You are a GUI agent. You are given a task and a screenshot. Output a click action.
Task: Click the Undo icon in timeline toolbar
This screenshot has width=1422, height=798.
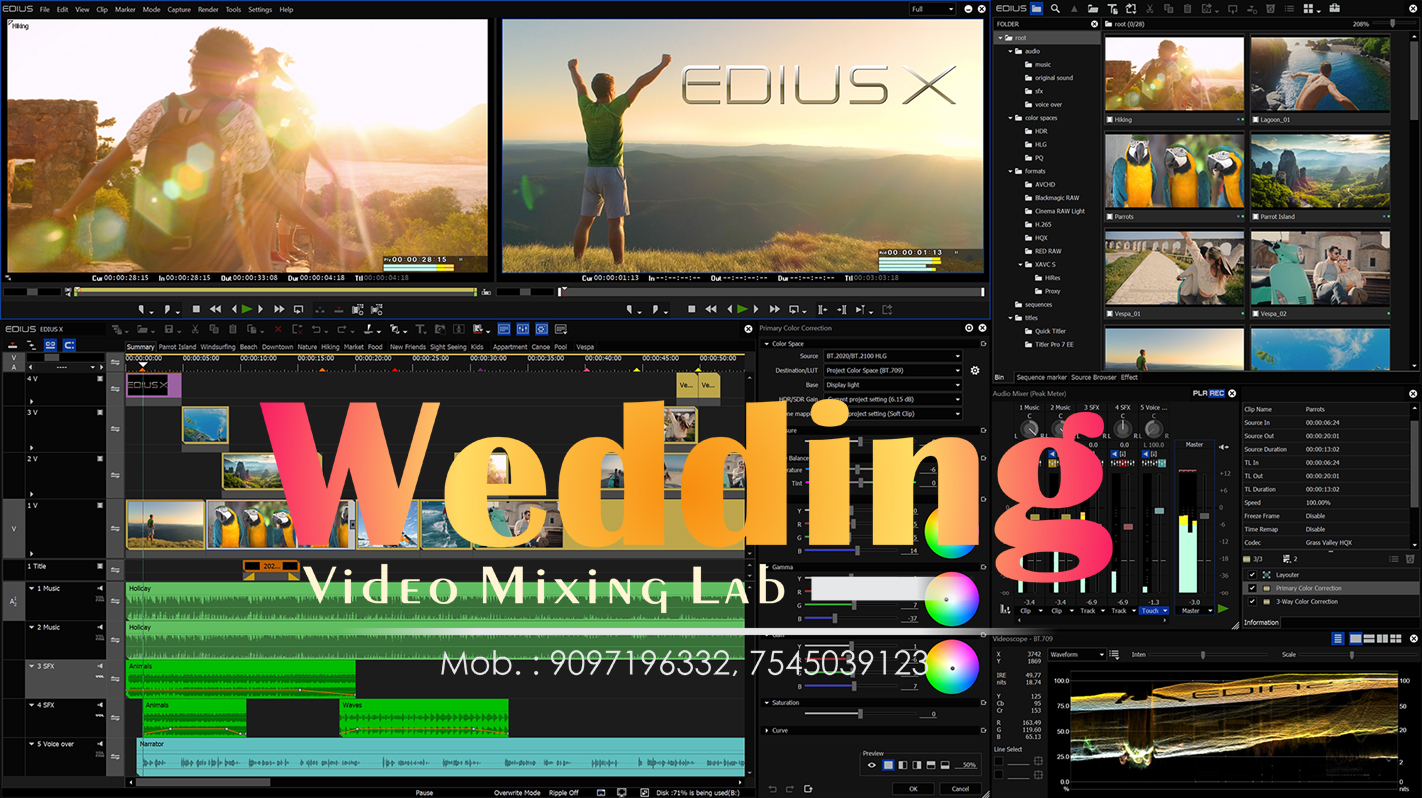pyautogui.click(x=315, y=330)
